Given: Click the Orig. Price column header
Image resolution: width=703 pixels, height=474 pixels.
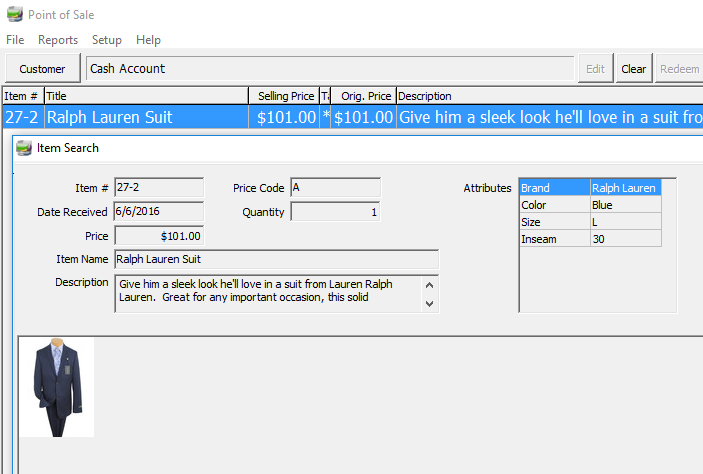Looking at the screenshot, I should click(x=364, y=96).
